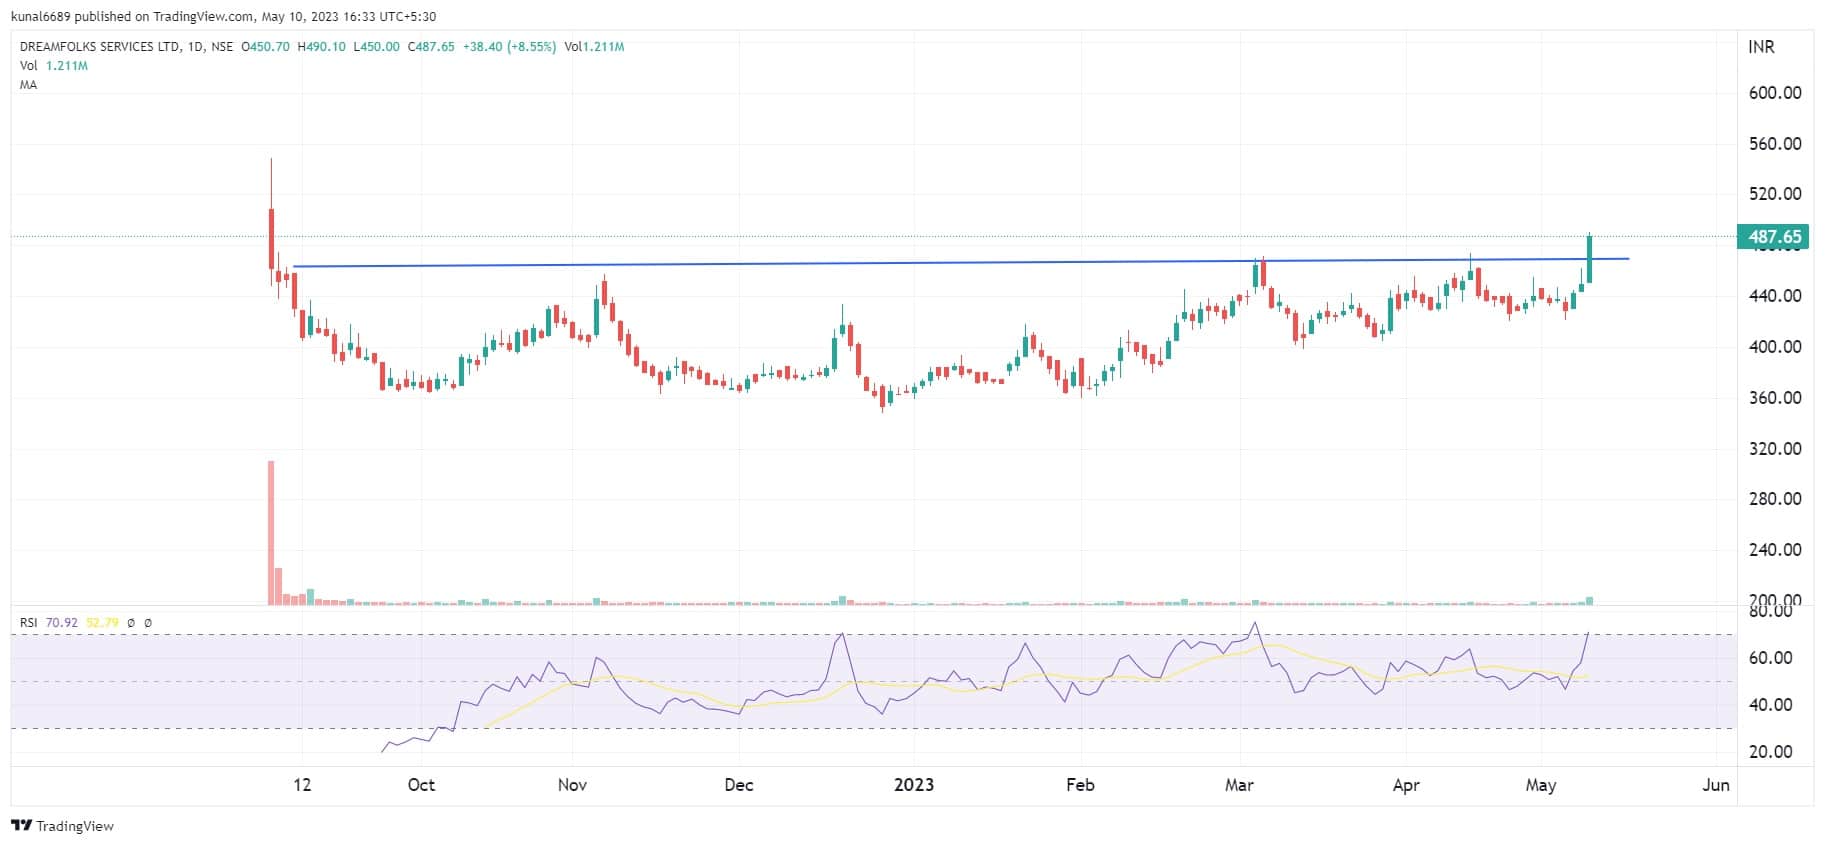Click the 360.00 price axis label
This screenshot has width=1825, height=845.
click(1775, 398)
